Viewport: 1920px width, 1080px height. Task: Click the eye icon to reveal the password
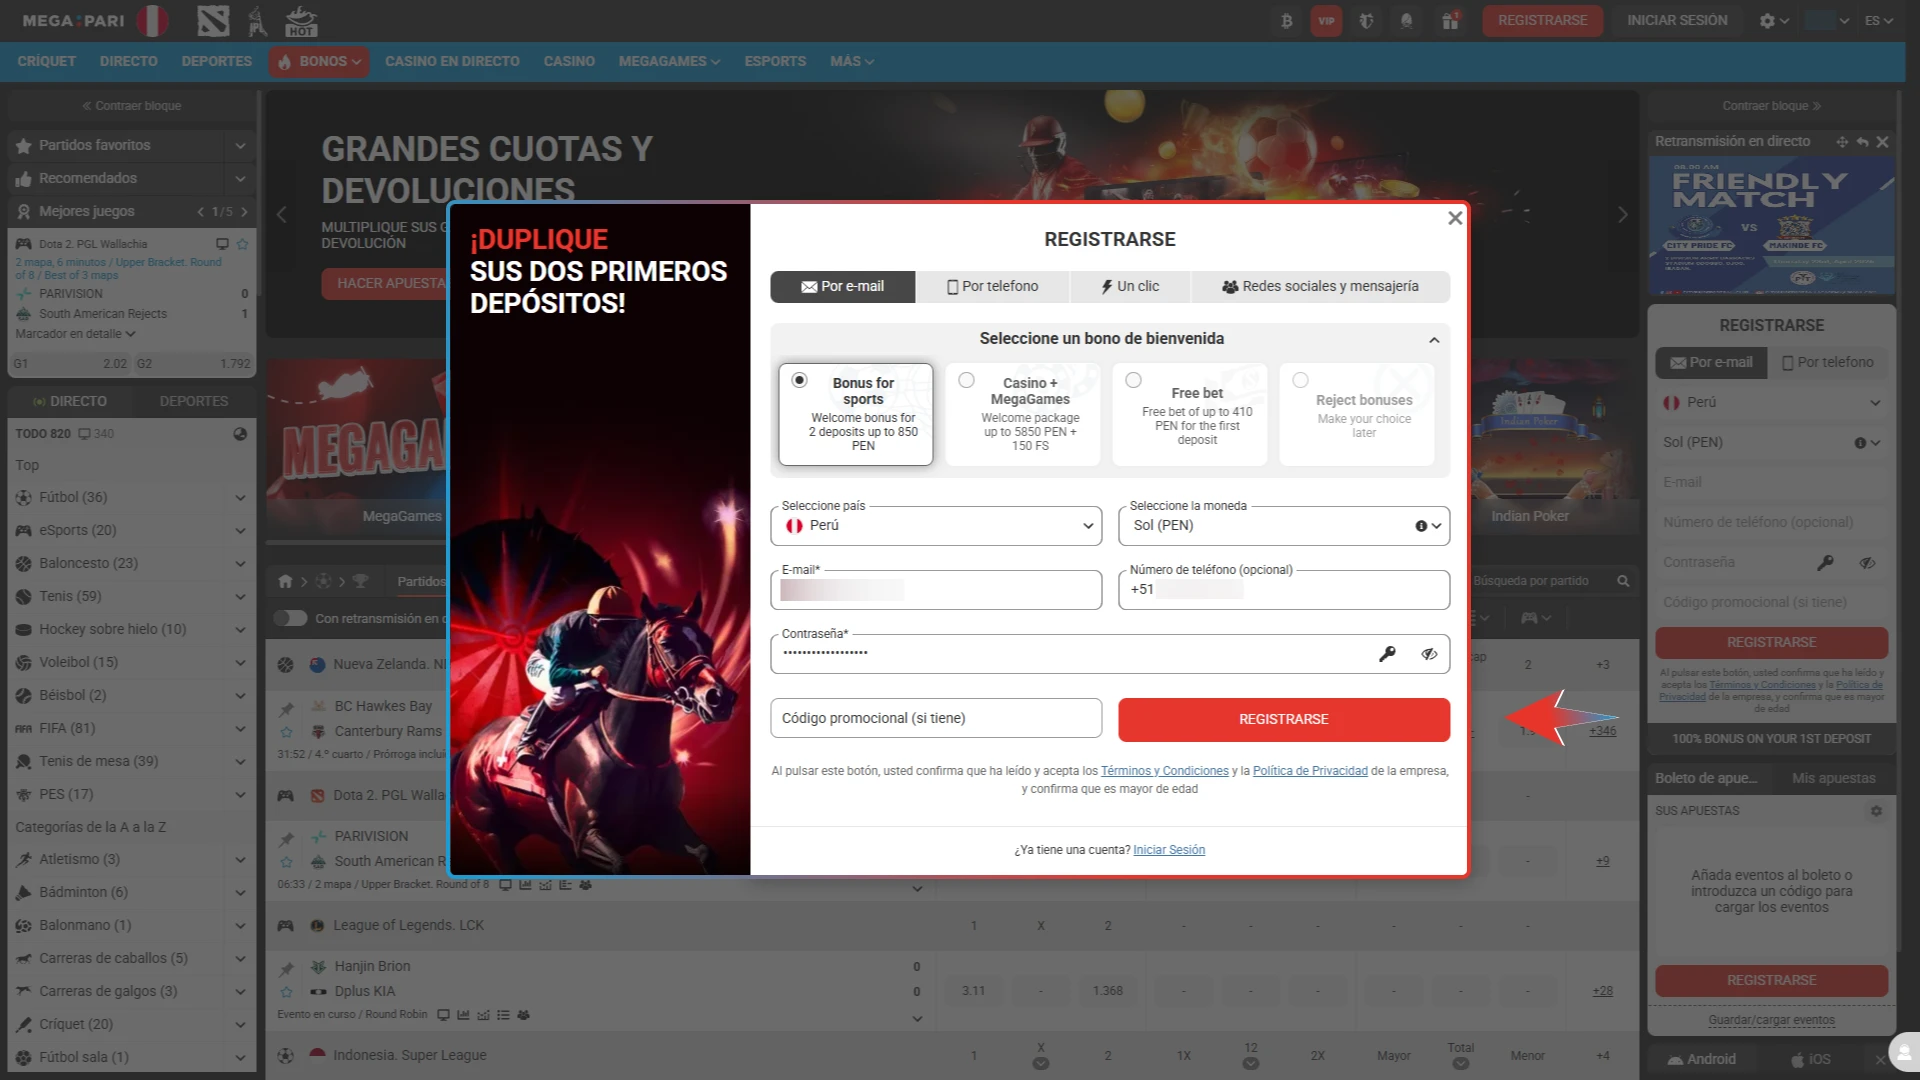[1429, 653]
